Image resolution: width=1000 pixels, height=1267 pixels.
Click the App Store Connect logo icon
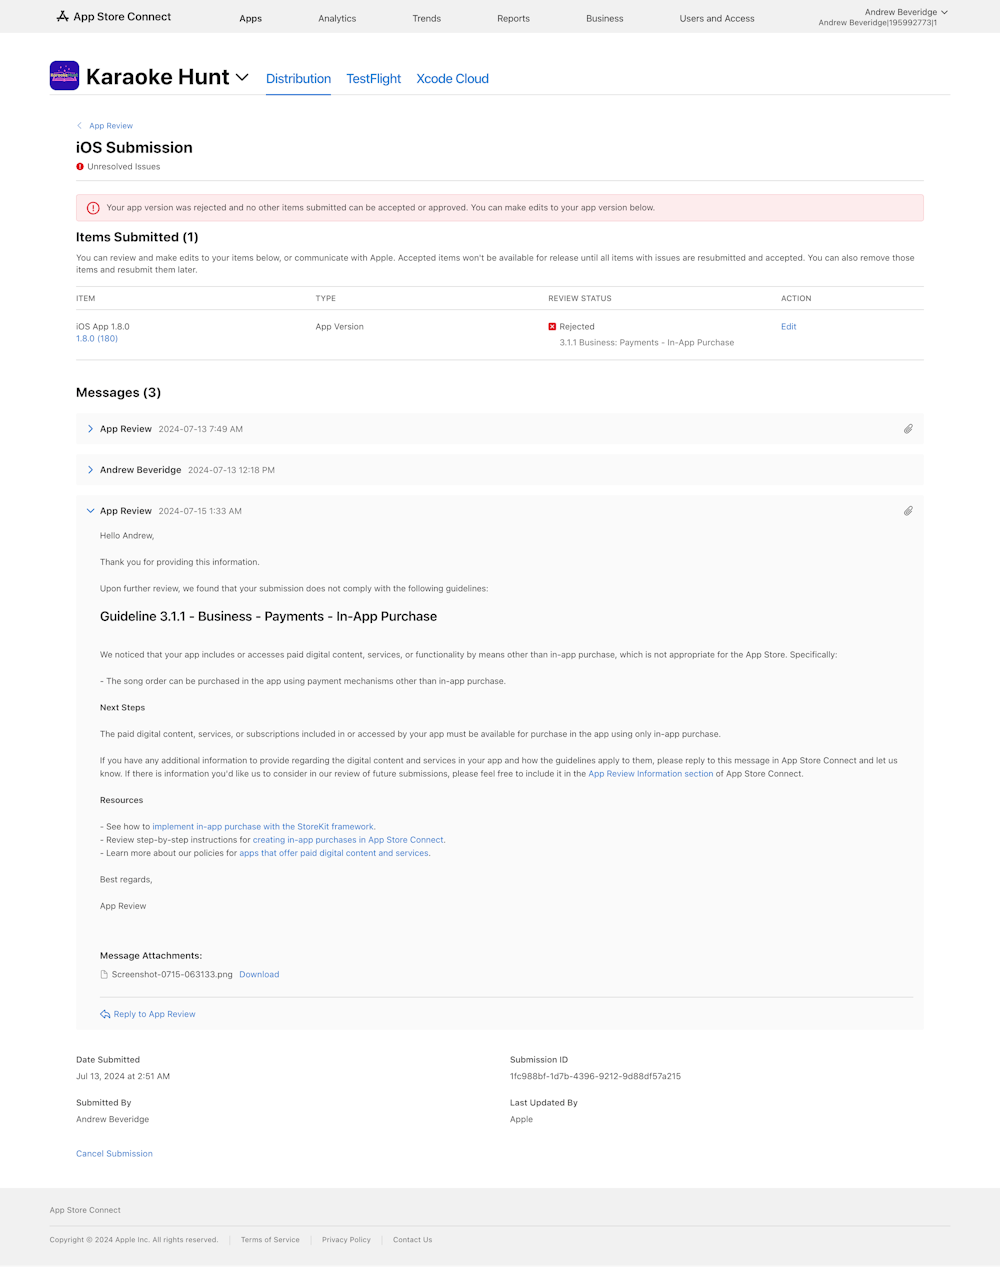[62, 17]
